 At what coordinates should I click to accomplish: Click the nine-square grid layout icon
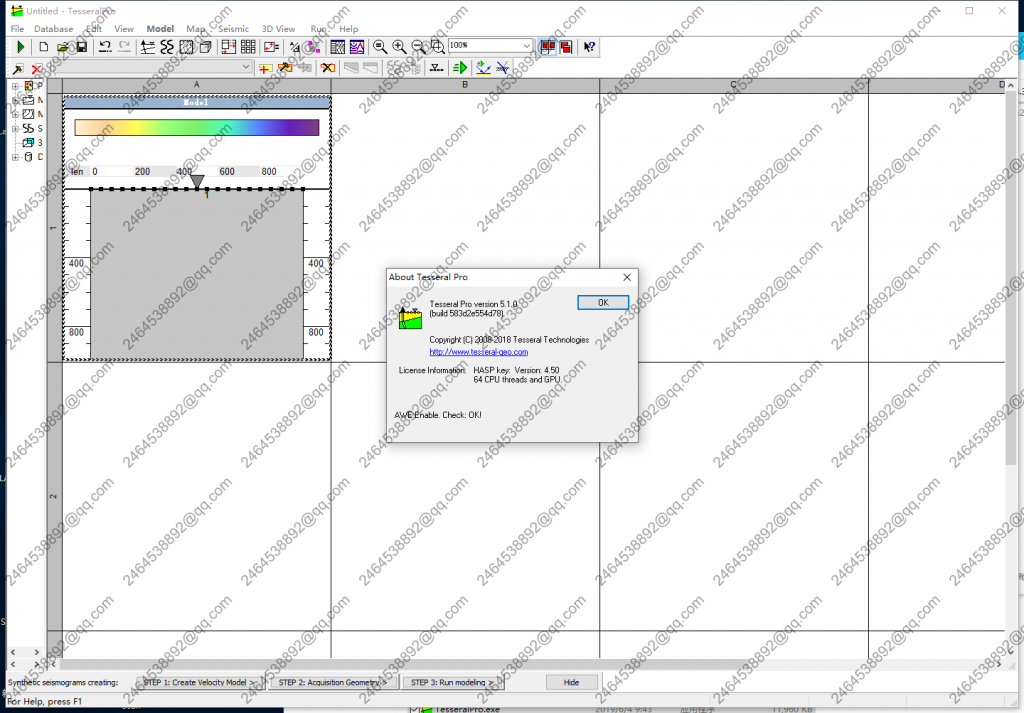(248, 47)
